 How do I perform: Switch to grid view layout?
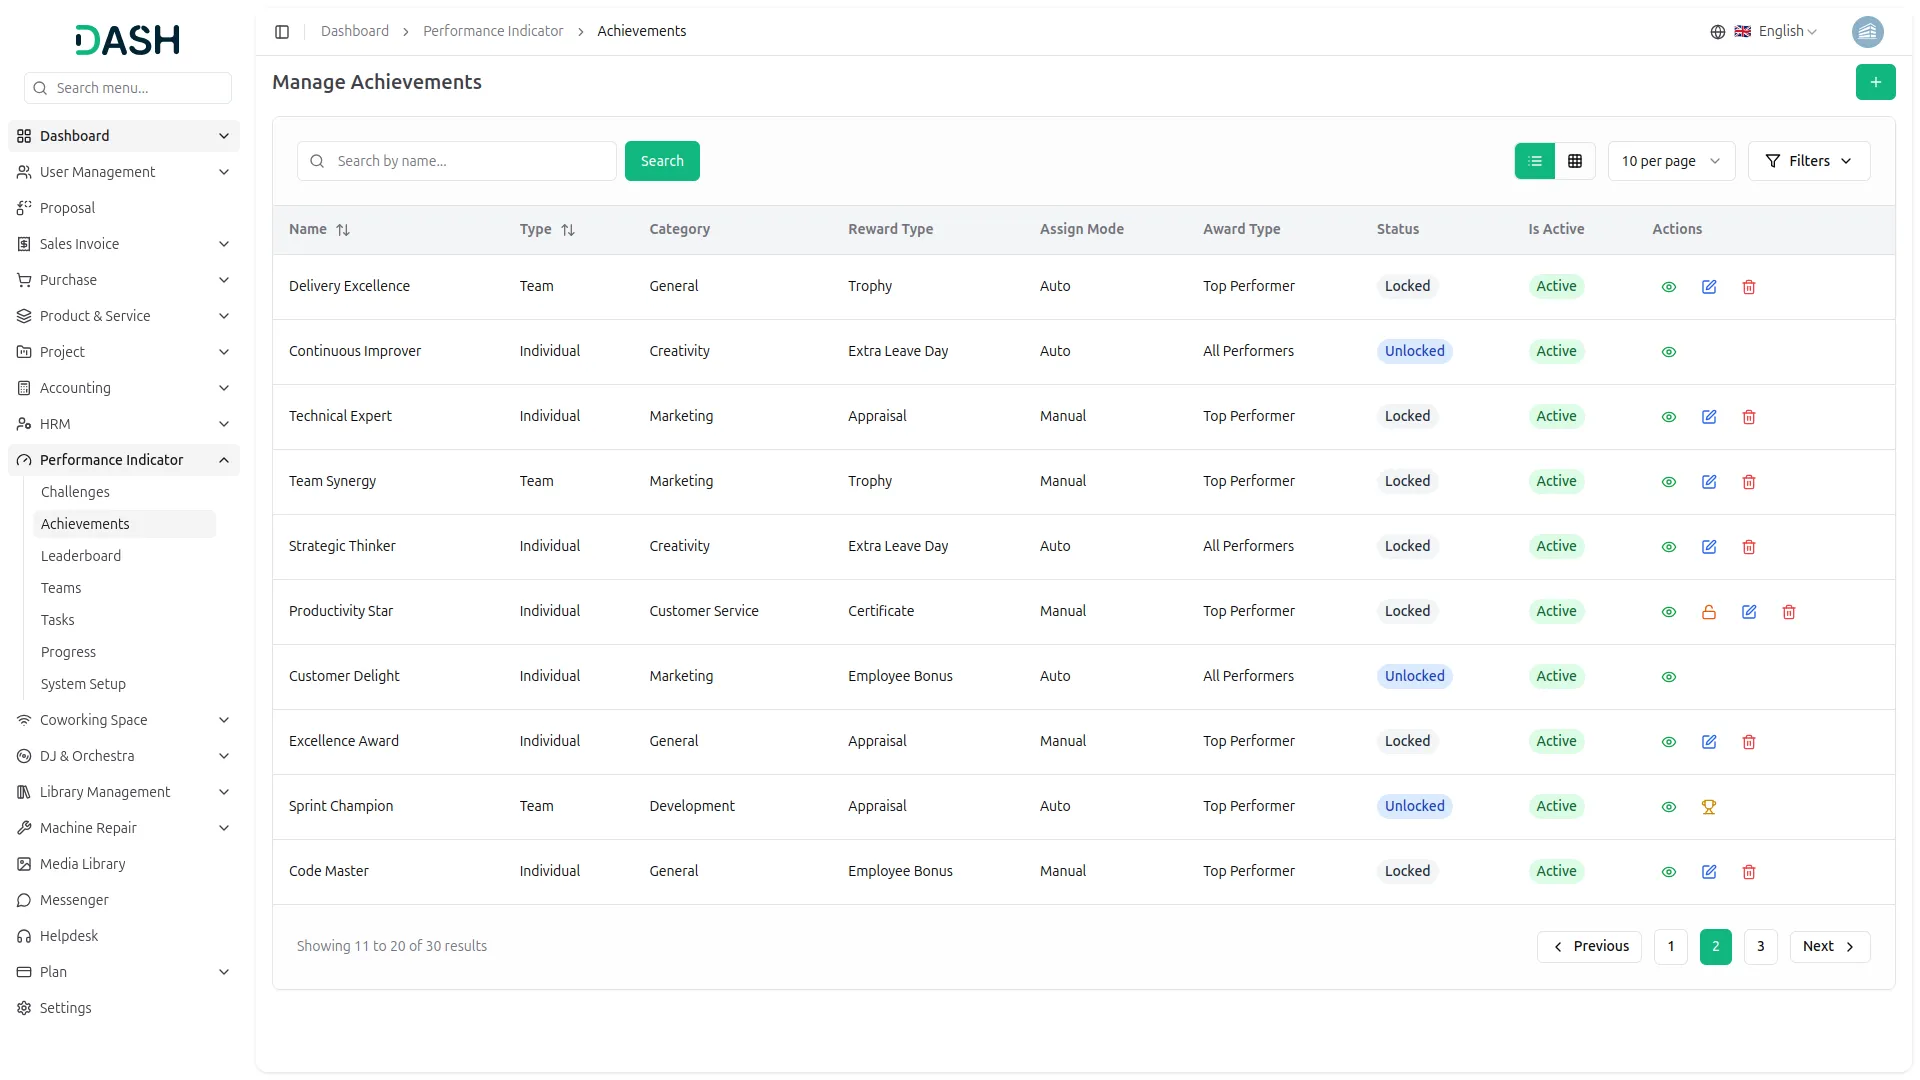tap(1575, 161)
